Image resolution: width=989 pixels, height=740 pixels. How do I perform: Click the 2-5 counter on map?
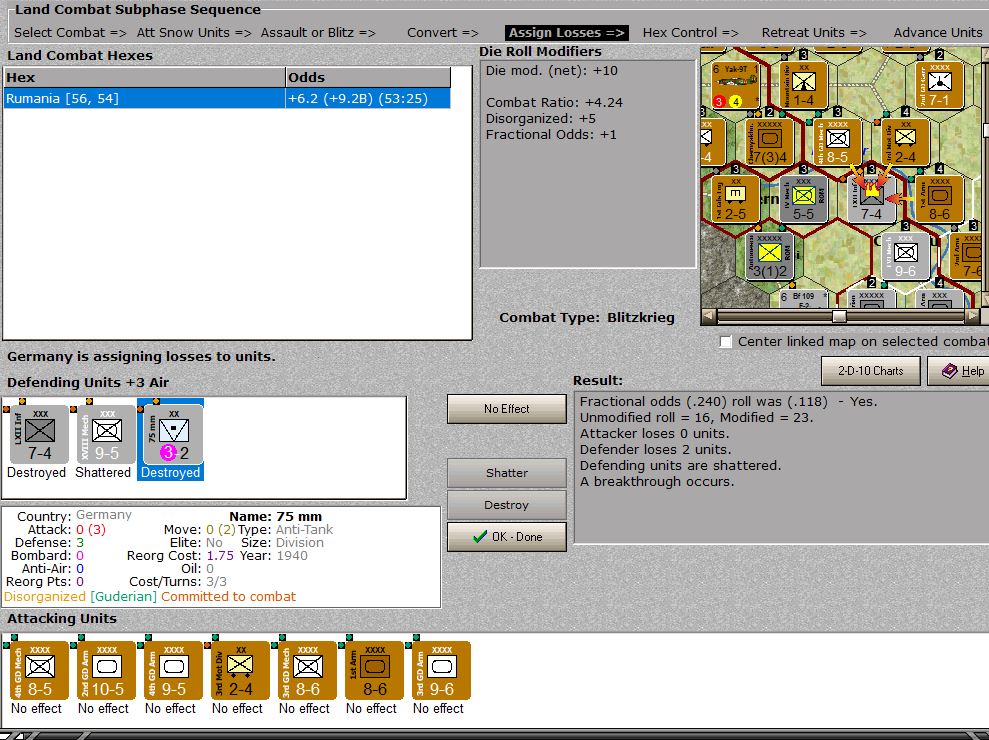[x=735, y=198]
